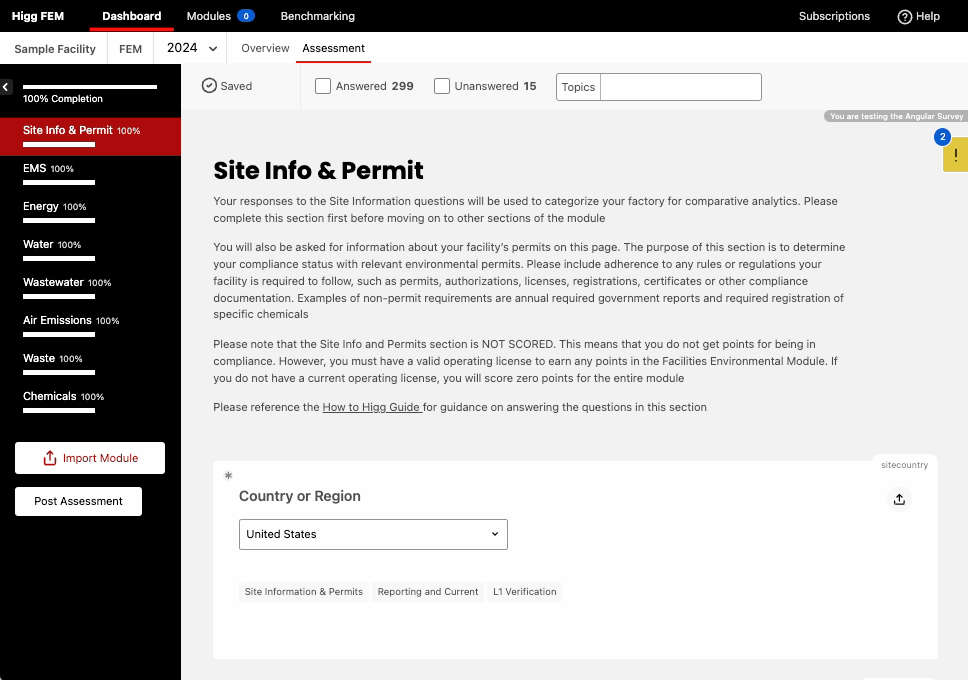Expand the Country or Region dropdown
The height and width of the screenshot is (680, 968).
pos(373,534)
